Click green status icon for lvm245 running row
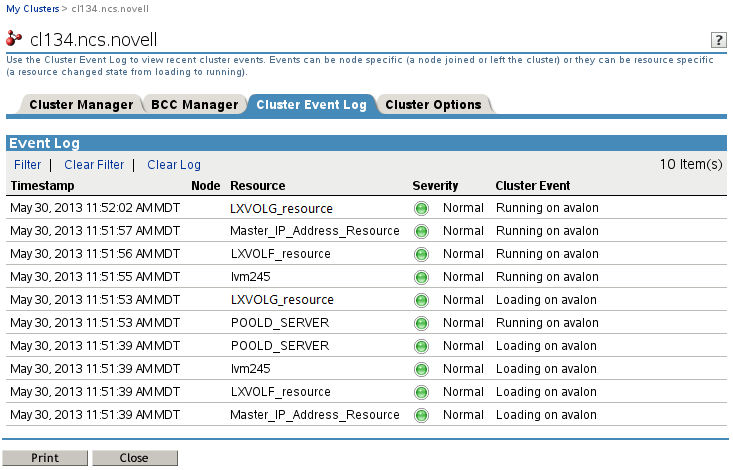This screenshot has width=733, height=470. 421,277
